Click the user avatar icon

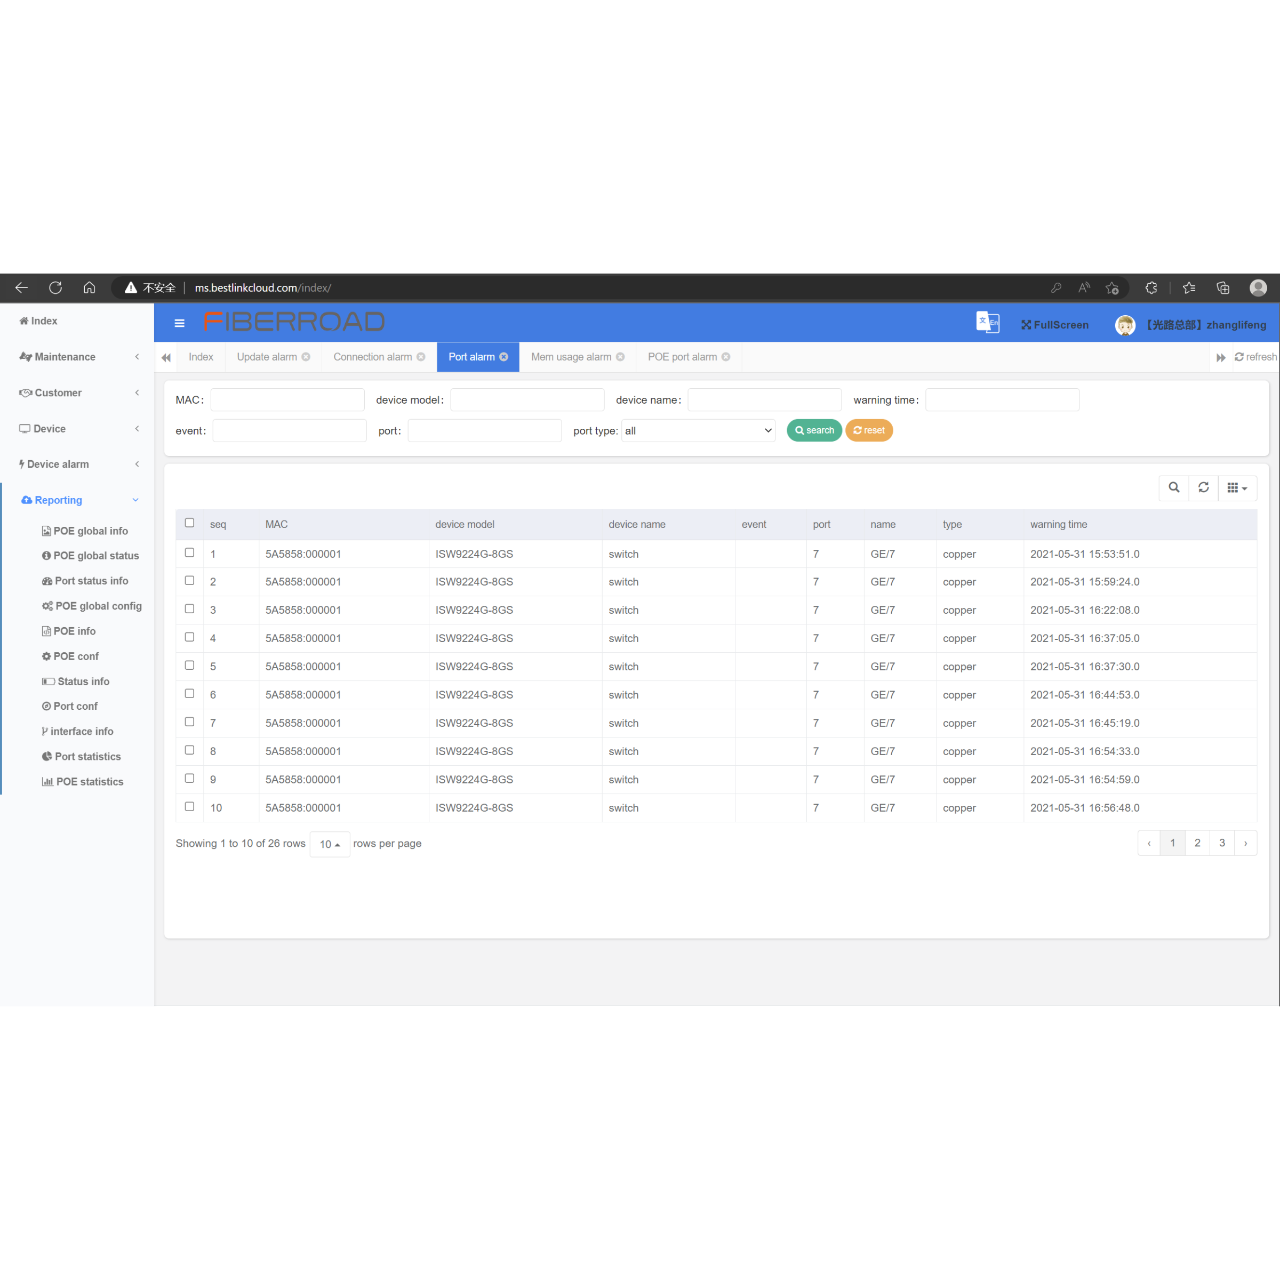1125,325
